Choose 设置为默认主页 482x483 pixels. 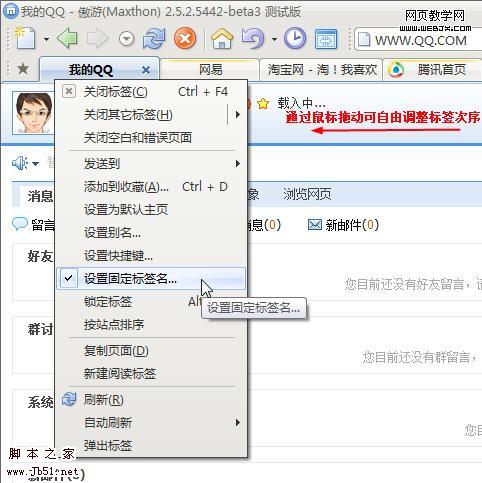point(151,210)
